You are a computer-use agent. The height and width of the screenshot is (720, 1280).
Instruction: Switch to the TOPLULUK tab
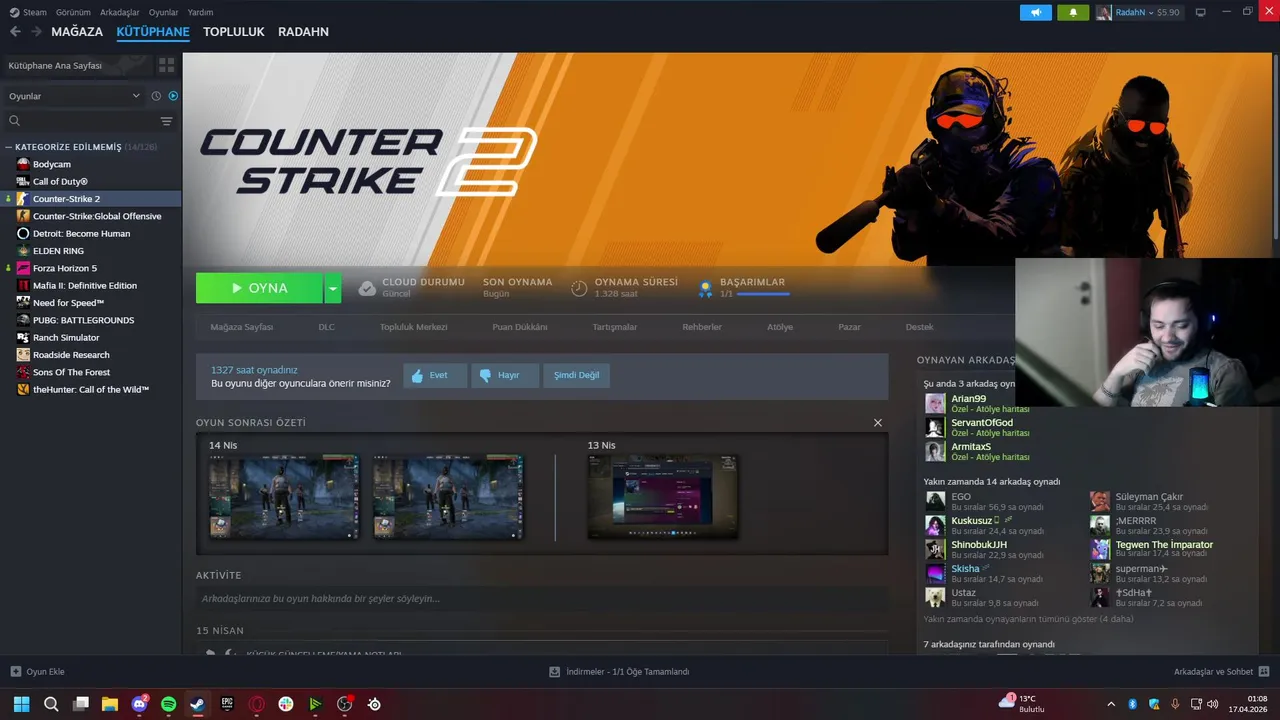pos(234,32)
